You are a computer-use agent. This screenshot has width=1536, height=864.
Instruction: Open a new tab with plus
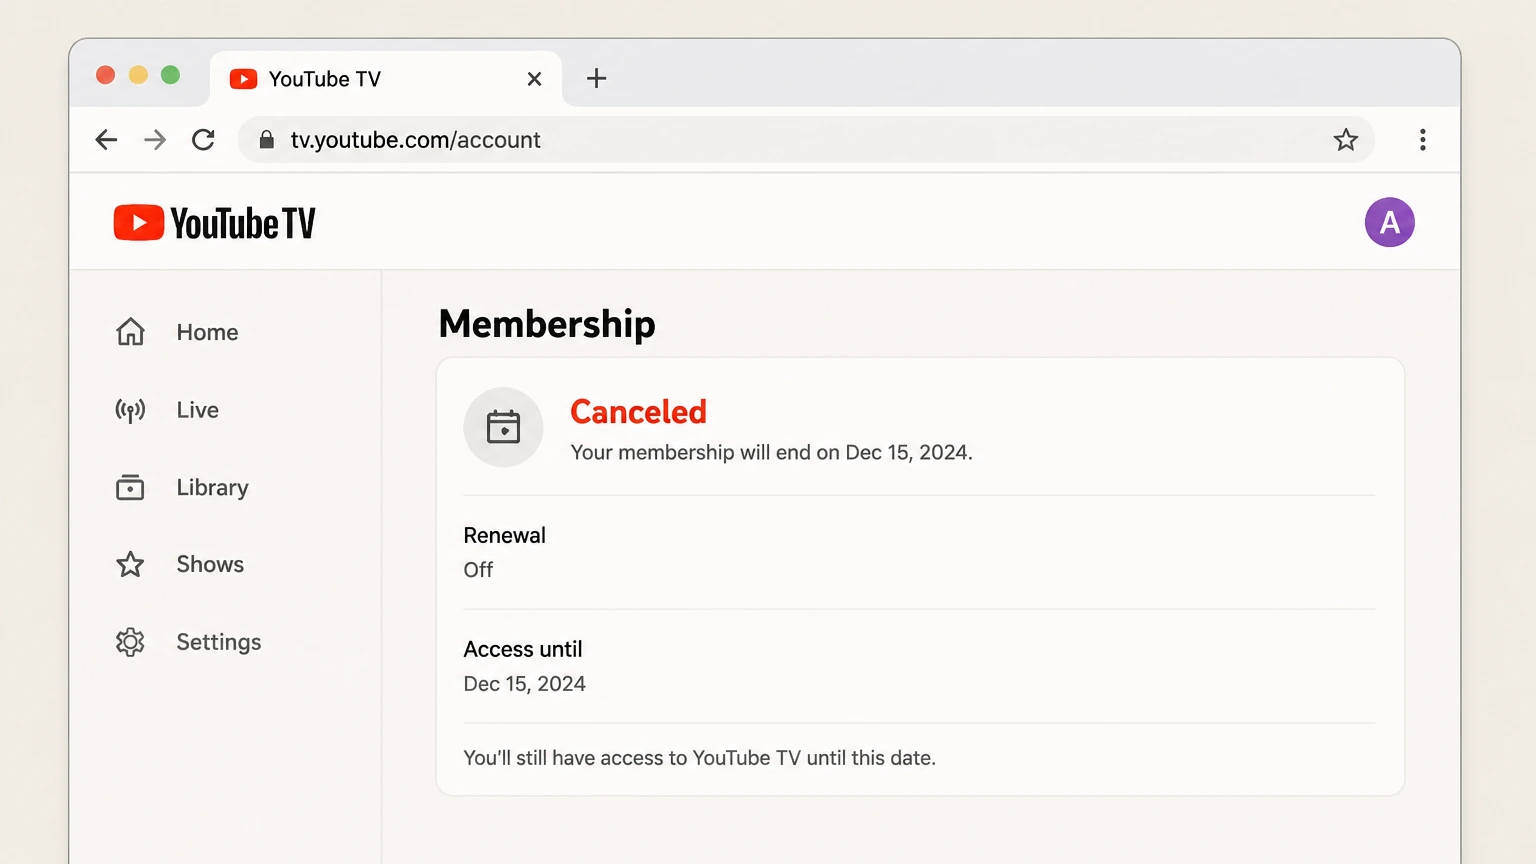pos(596,78)
